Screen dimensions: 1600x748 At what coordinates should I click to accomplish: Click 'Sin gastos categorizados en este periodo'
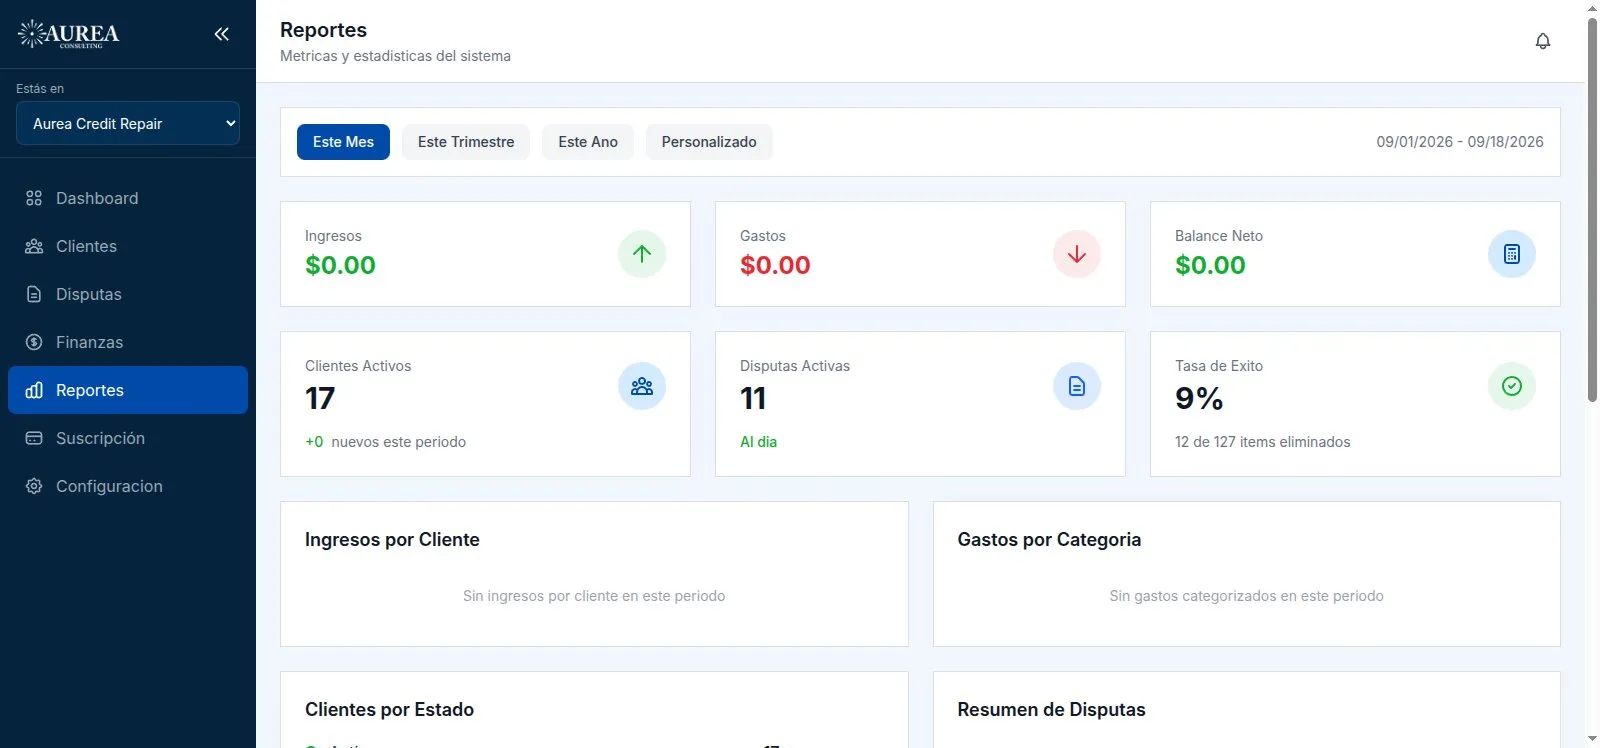pyautogui.click(x=1246, y=596)
